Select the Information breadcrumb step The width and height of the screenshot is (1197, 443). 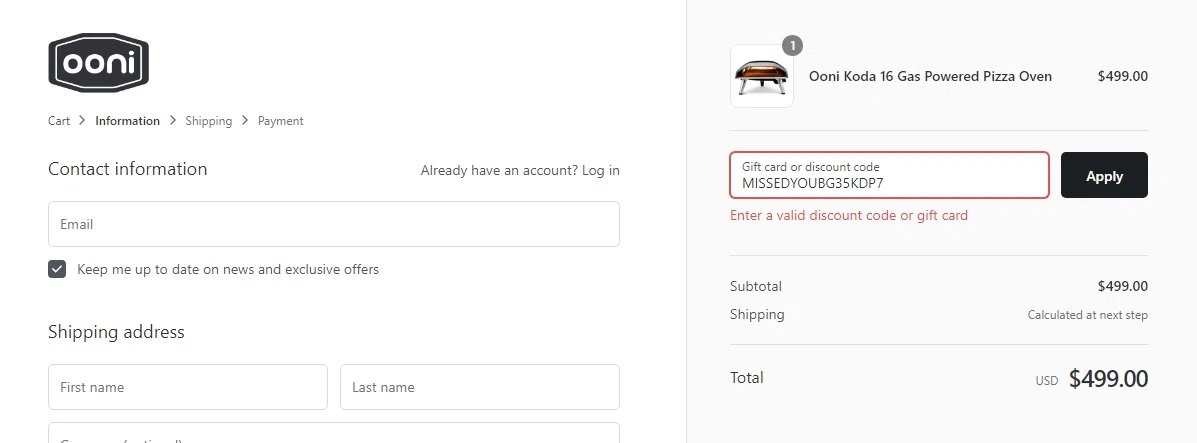(x=127, y=121)
